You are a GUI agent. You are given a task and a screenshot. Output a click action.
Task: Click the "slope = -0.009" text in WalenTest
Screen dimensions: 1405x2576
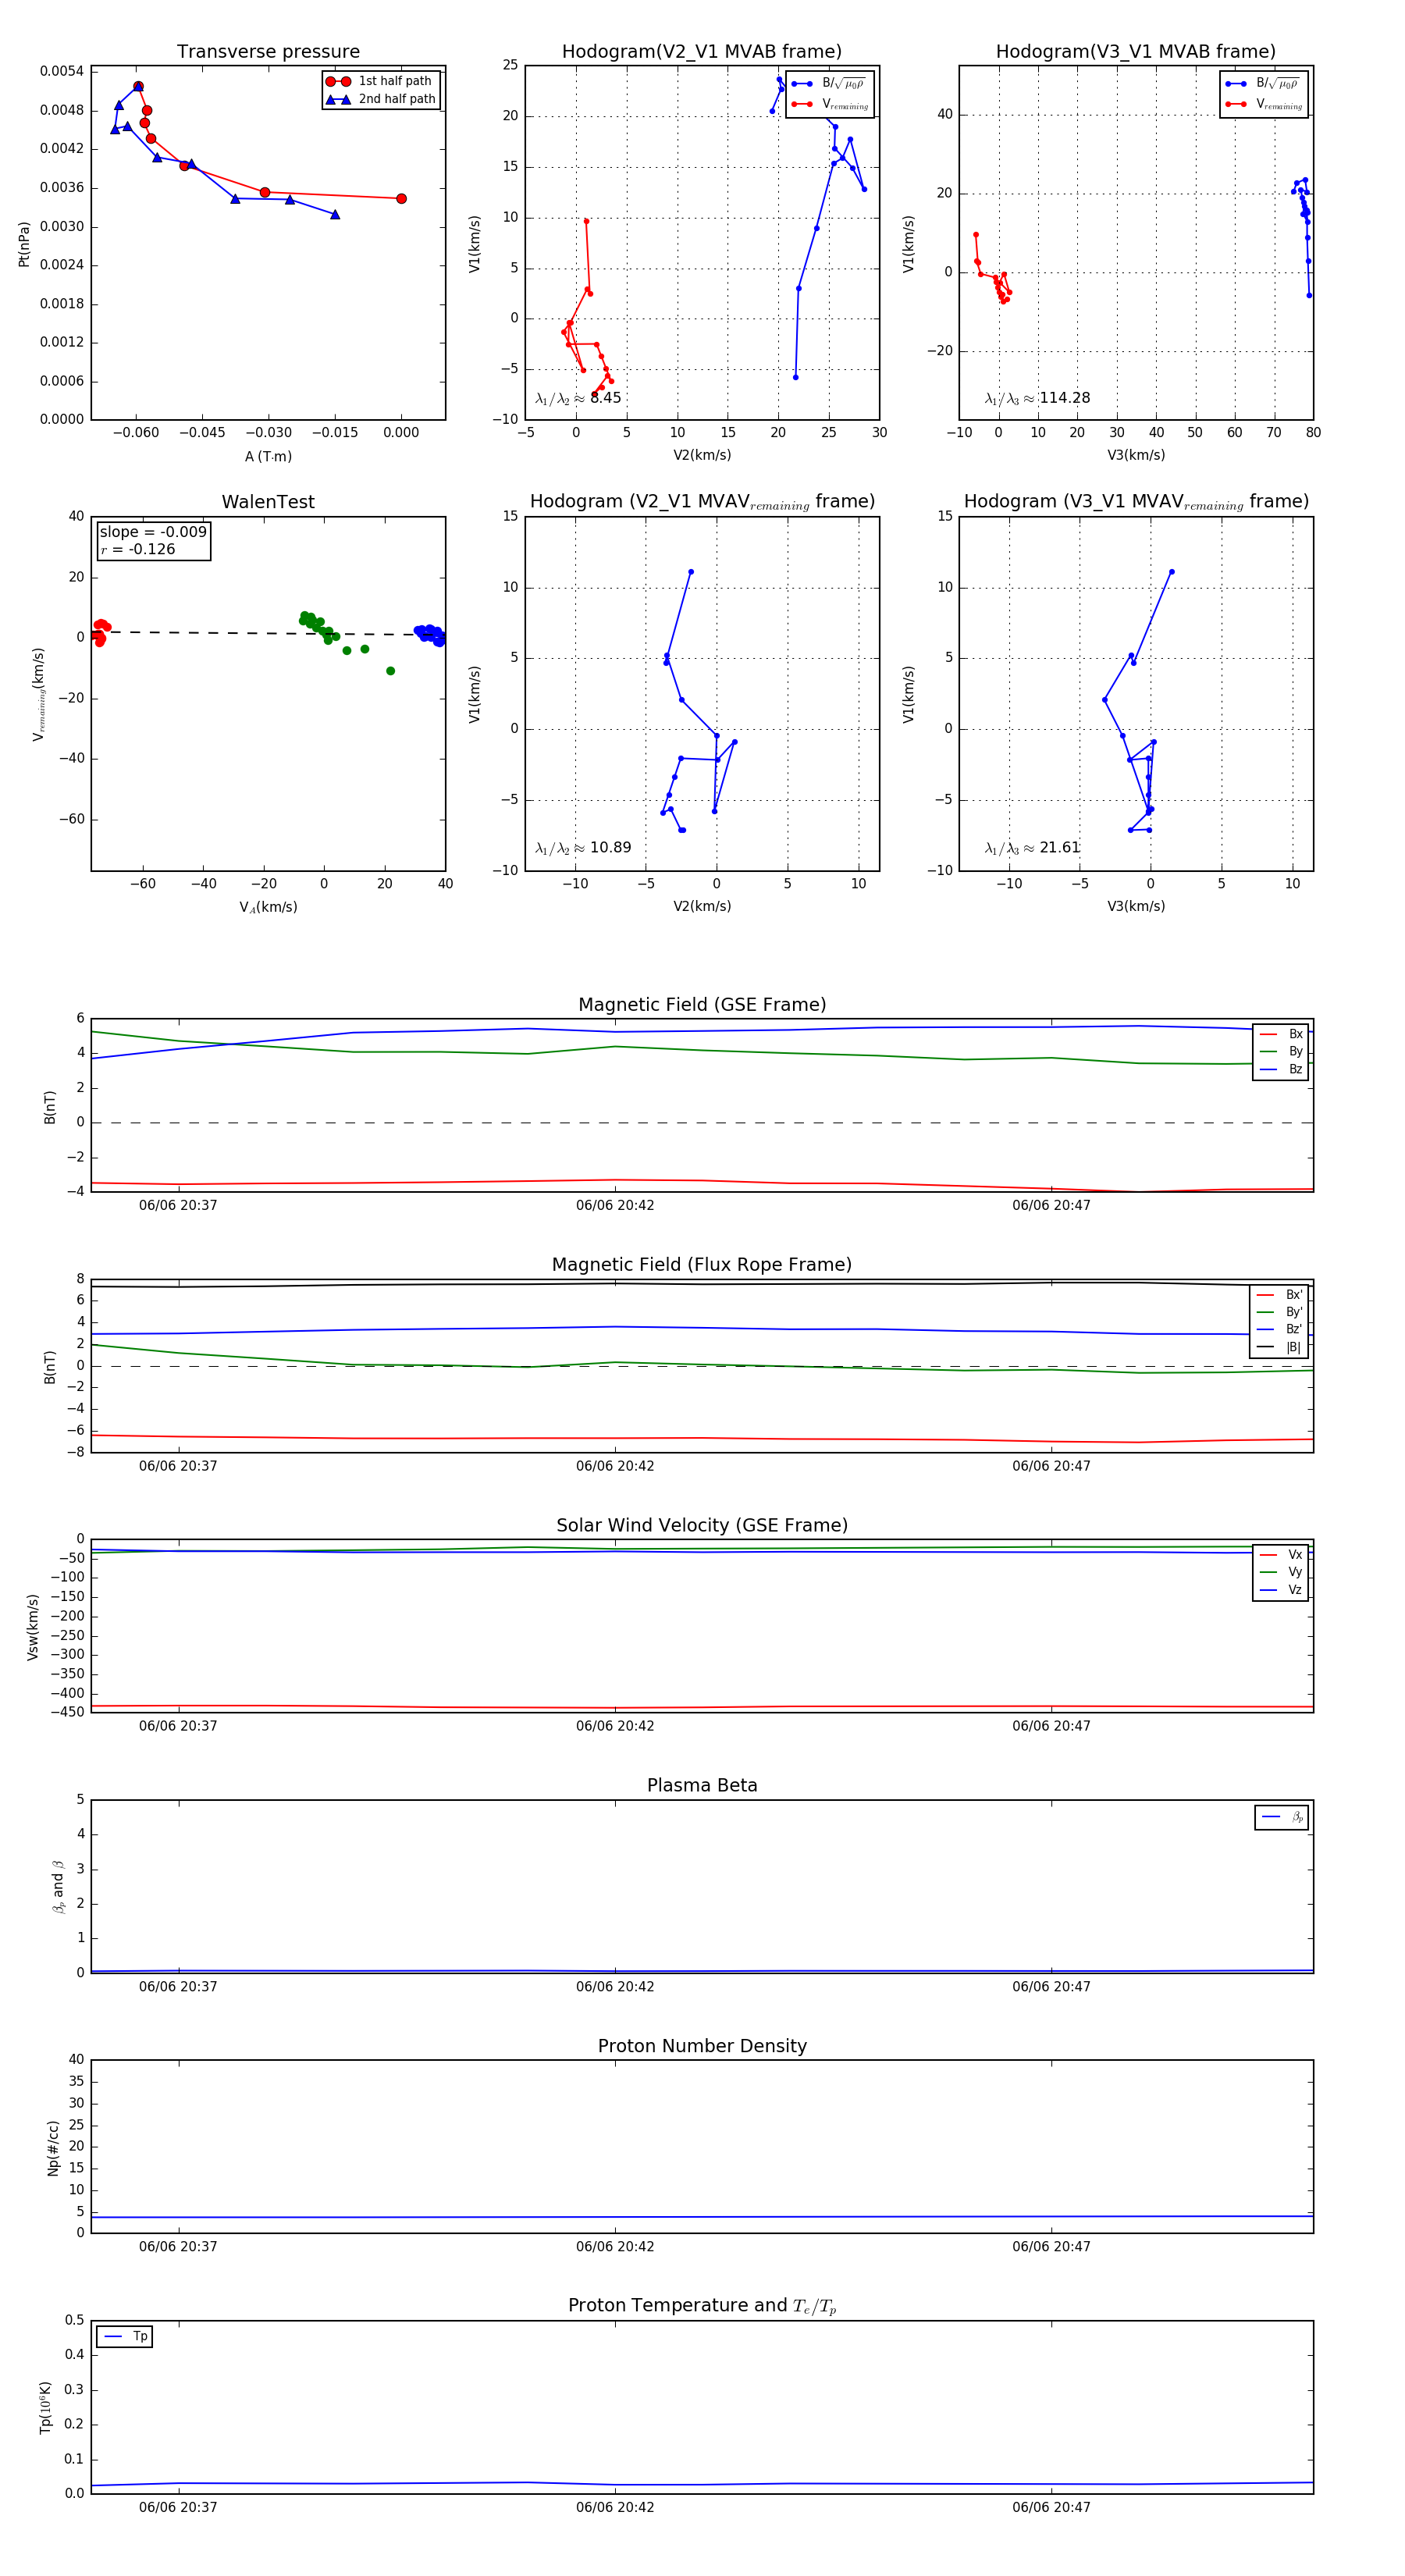click(153, 532)
